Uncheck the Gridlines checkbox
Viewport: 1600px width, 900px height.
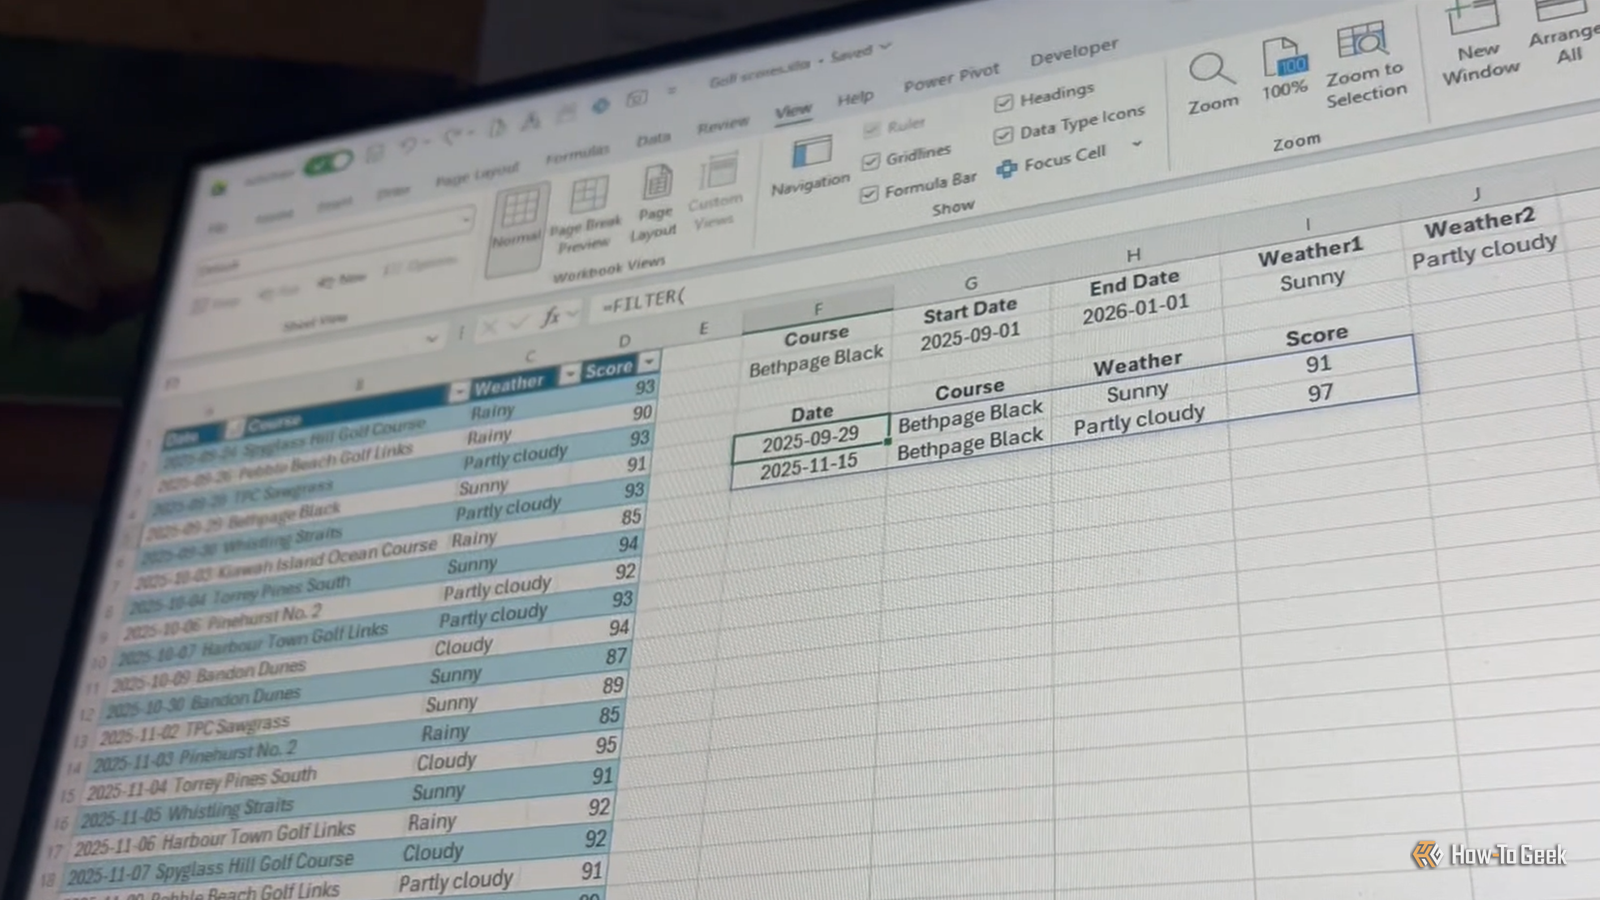871,160
